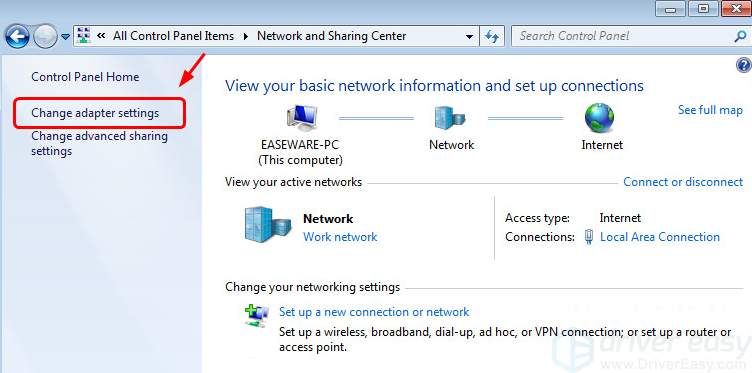Open Control Panel Home link
The width and height of the screenshot is (752, 373).
(x=85, y=77)
